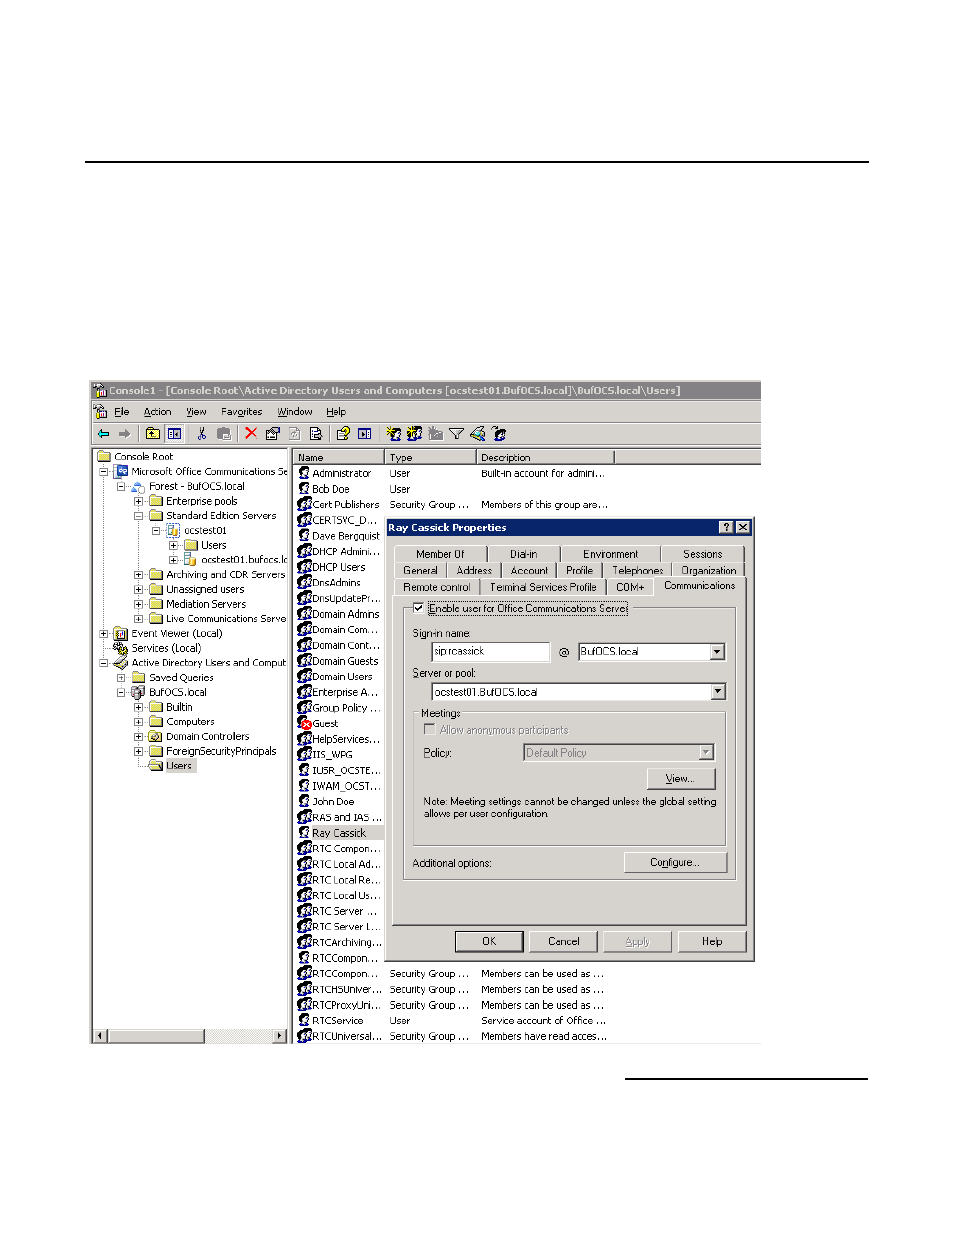Expand the Computers folder node
Viewport: 954px width, 1235px height.
tap(139, 722)
